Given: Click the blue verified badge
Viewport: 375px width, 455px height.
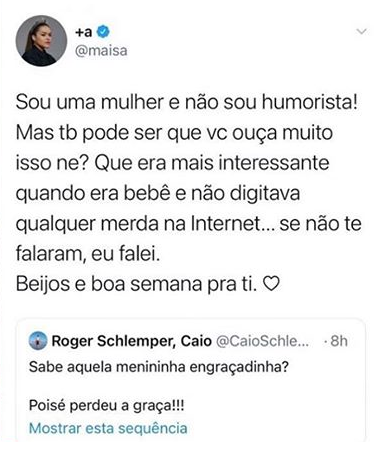Looking at the screenshot, I should tap(103, 32).
